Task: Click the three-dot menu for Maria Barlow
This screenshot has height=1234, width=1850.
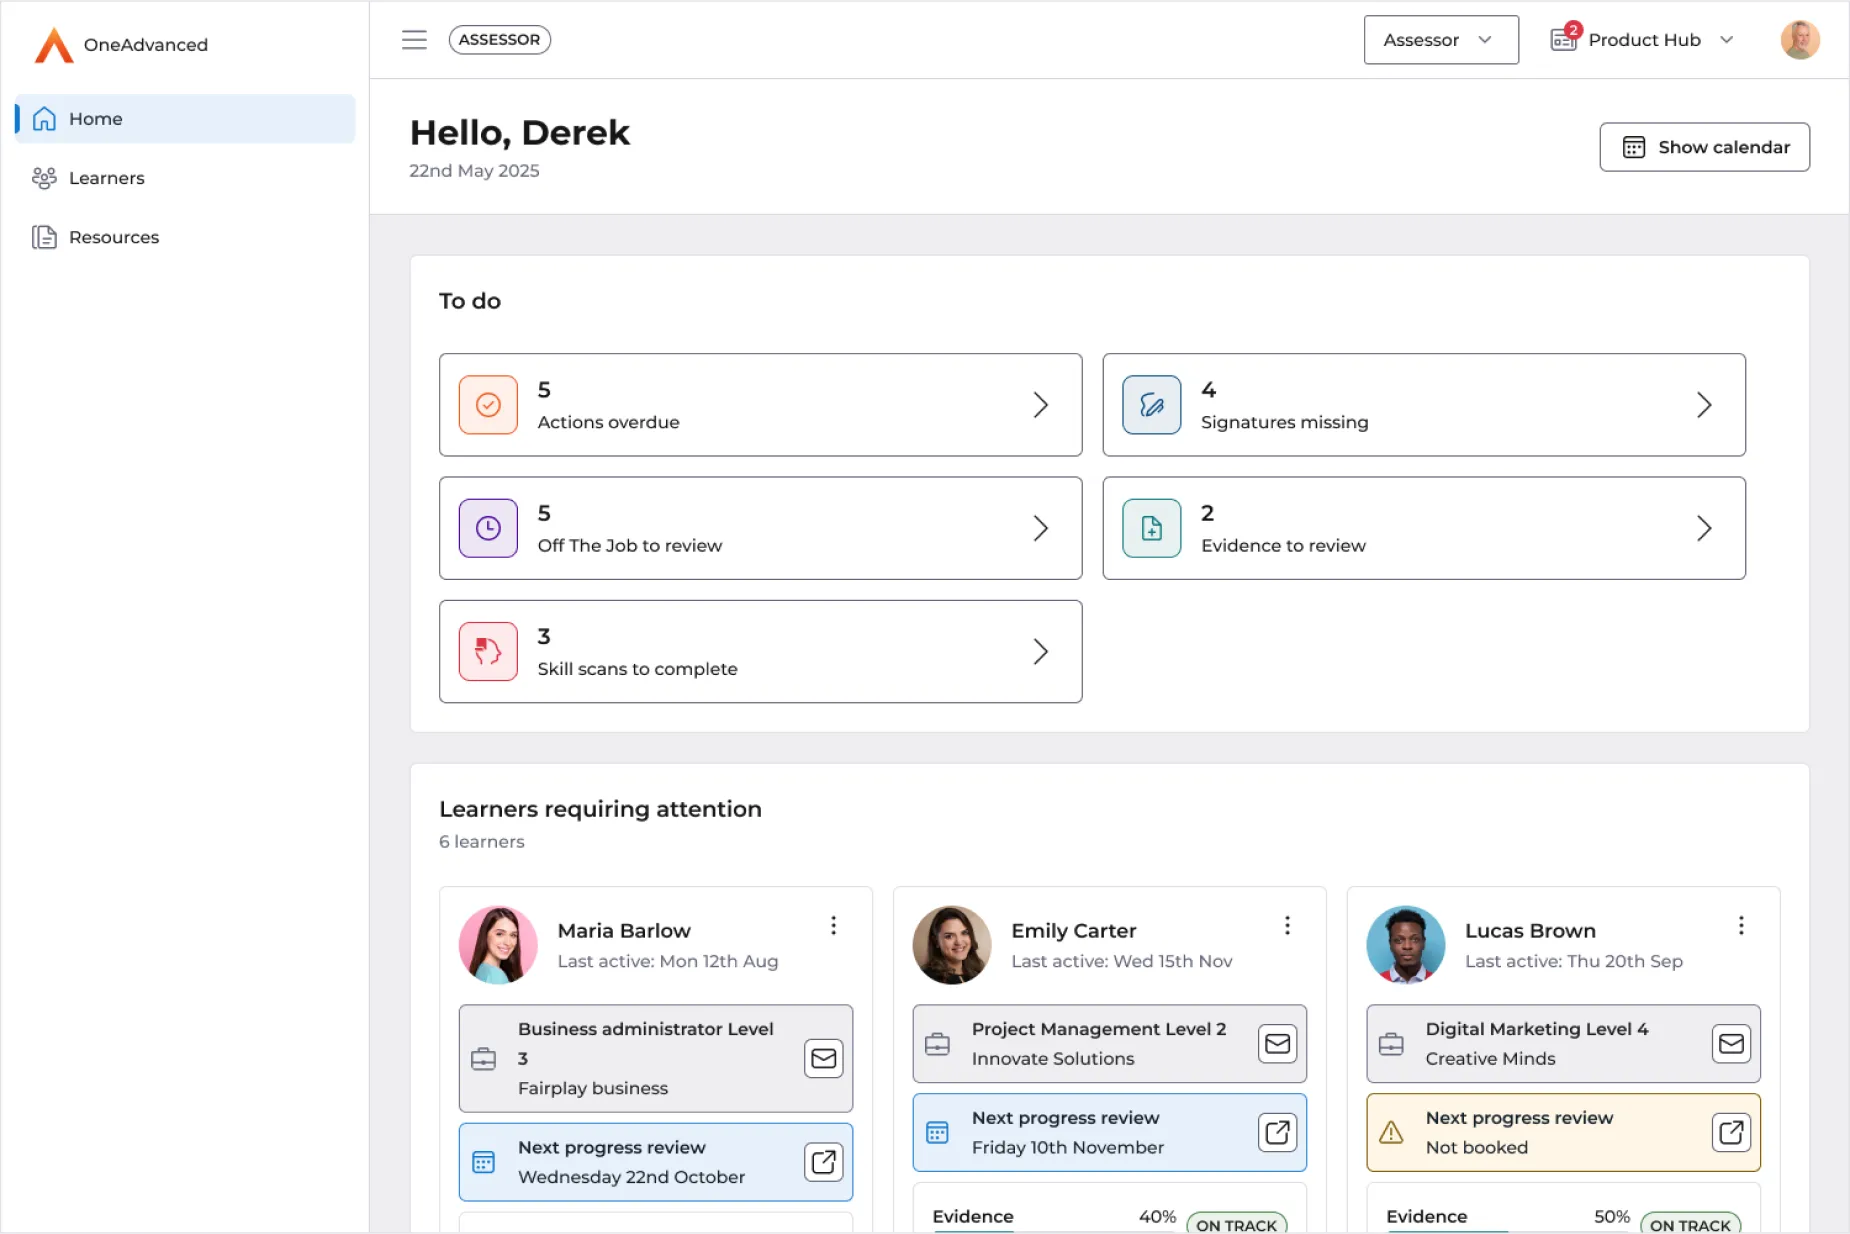Action: click(833, 926)
